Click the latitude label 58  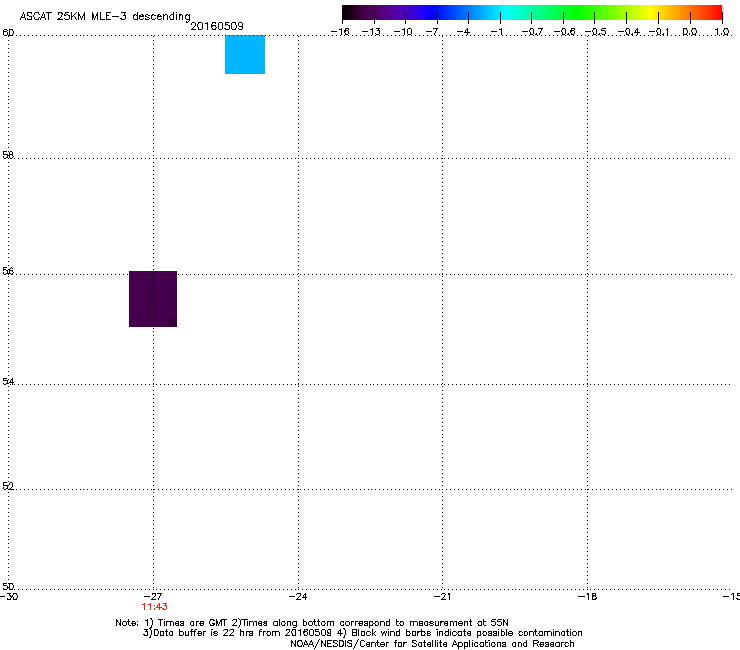(x=8, y=155)
